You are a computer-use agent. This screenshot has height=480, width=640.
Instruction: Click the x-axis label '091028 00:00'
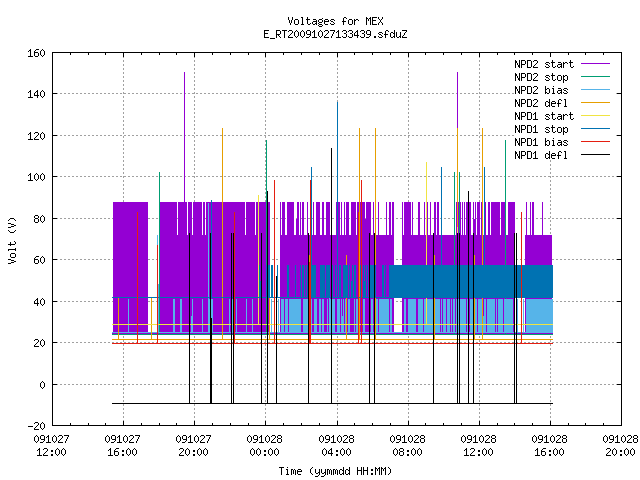pos(264,446)
